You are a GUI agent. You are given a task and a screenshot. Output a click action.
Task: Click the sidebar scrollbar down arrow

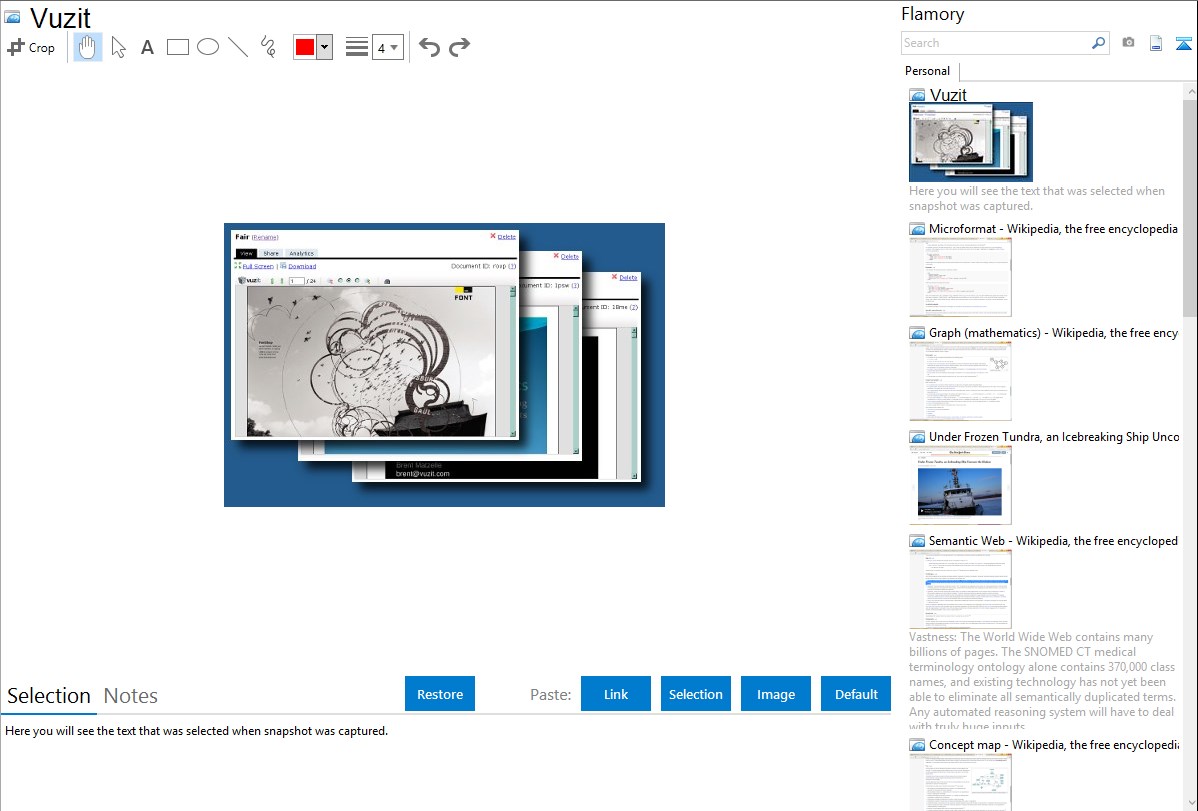[1190, 803]
